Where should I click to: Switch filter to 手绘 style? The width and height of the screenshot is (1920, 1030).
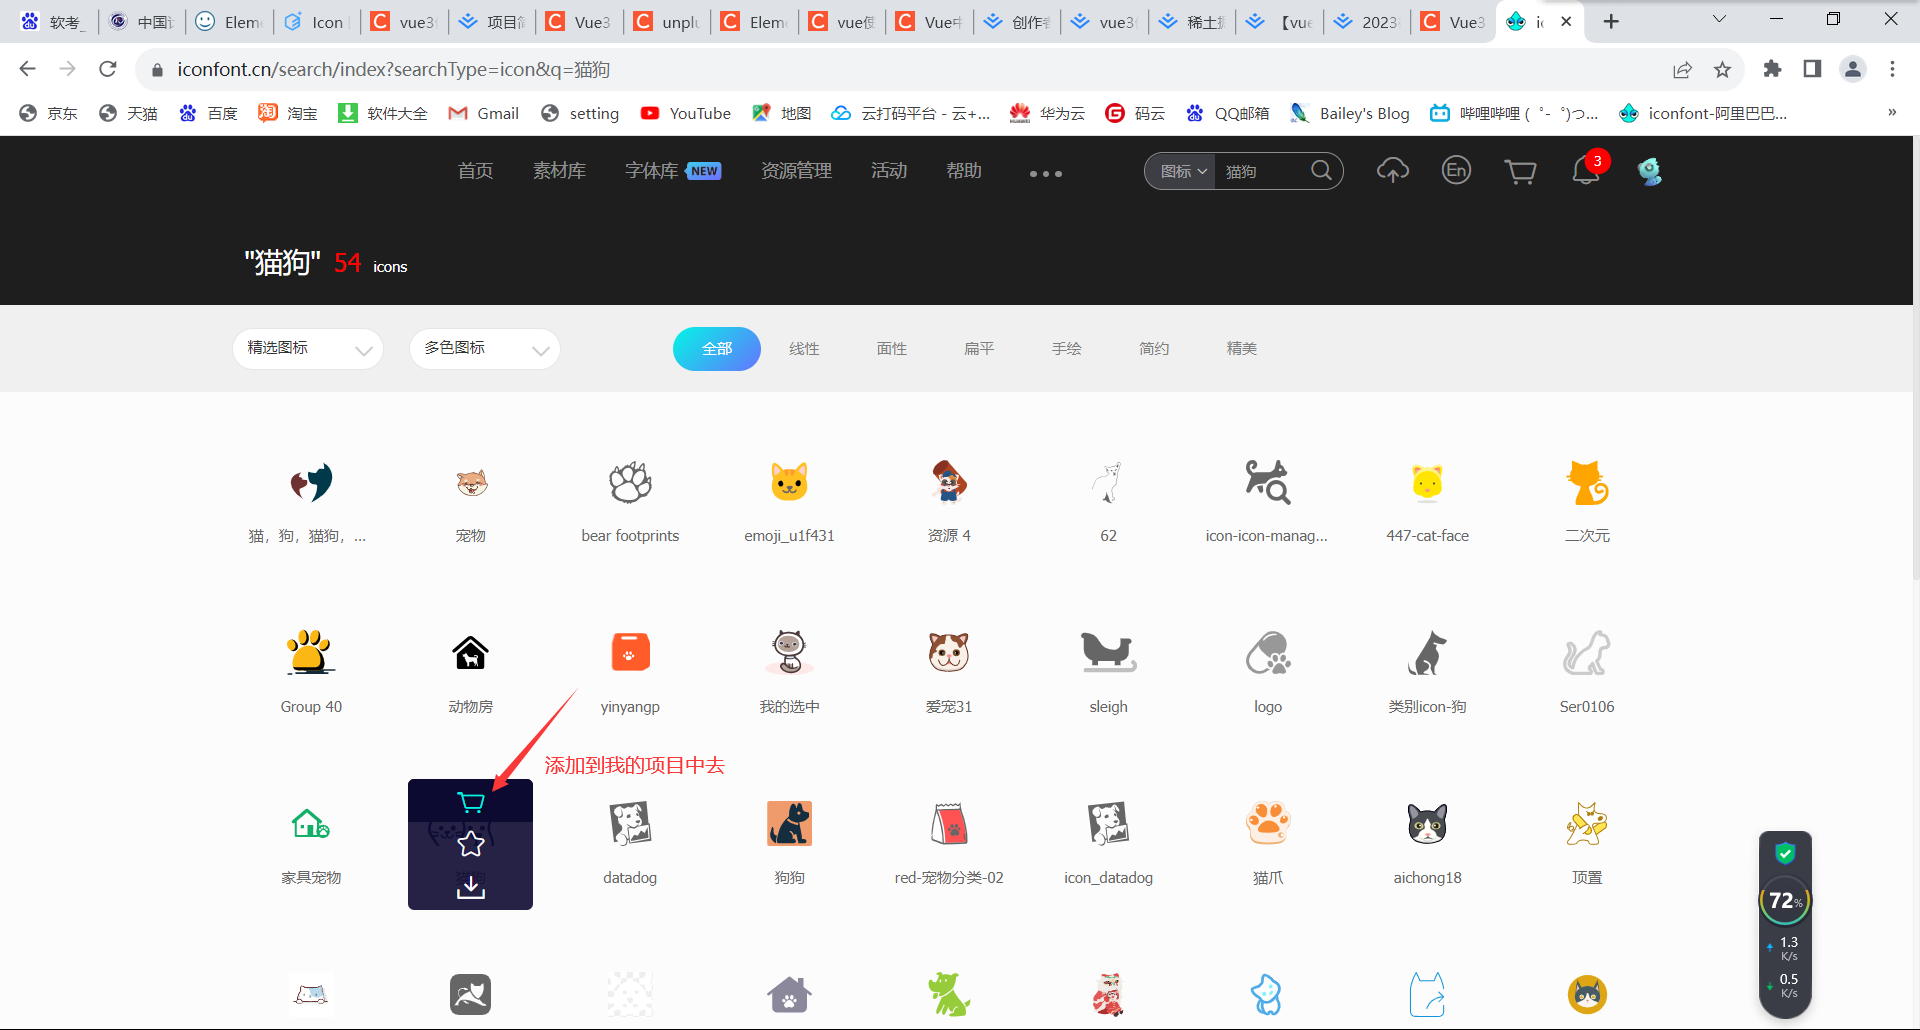click(1066, 348)
